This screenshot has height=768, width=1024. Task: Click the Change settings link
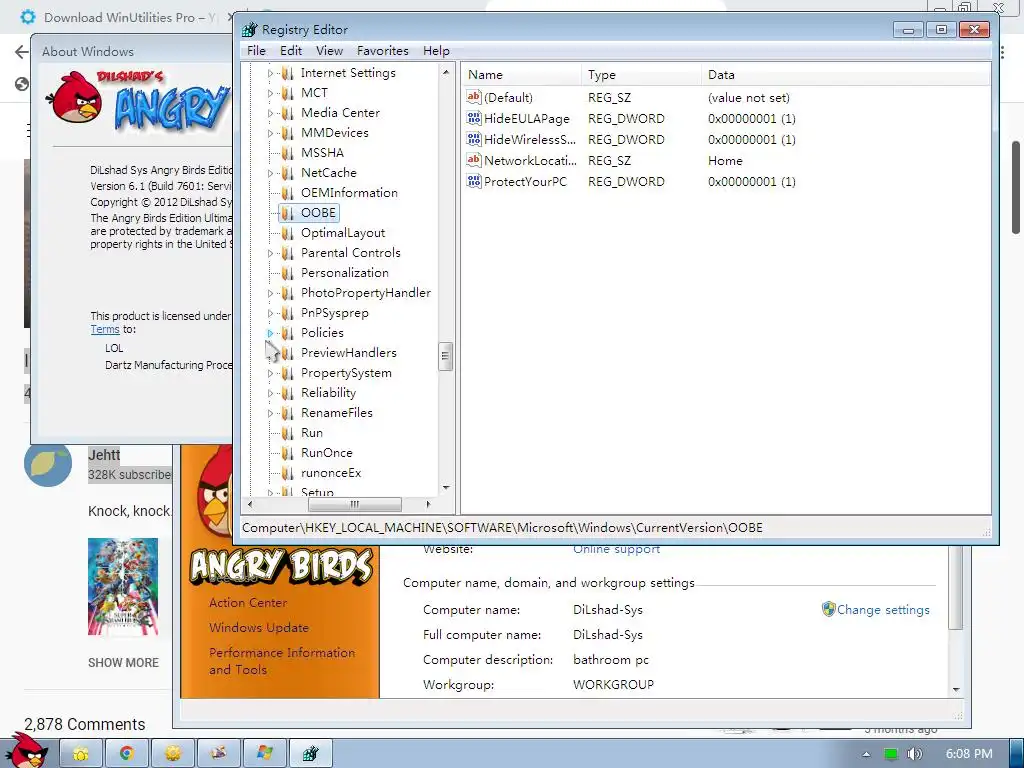click(883, 609)
